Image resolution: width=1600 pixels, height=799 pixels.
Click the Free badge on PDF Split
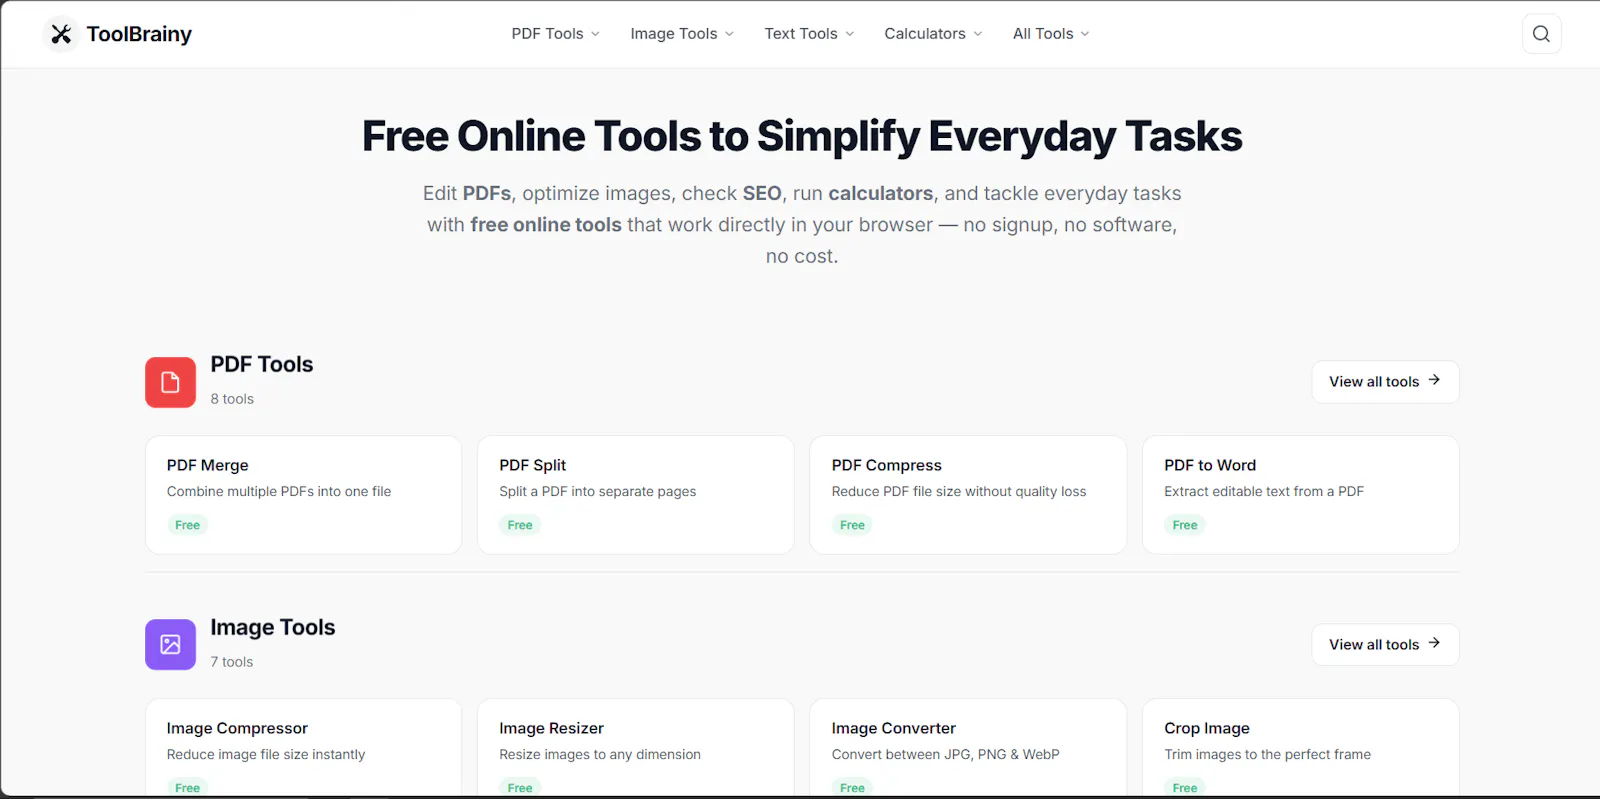coord(520,525)
